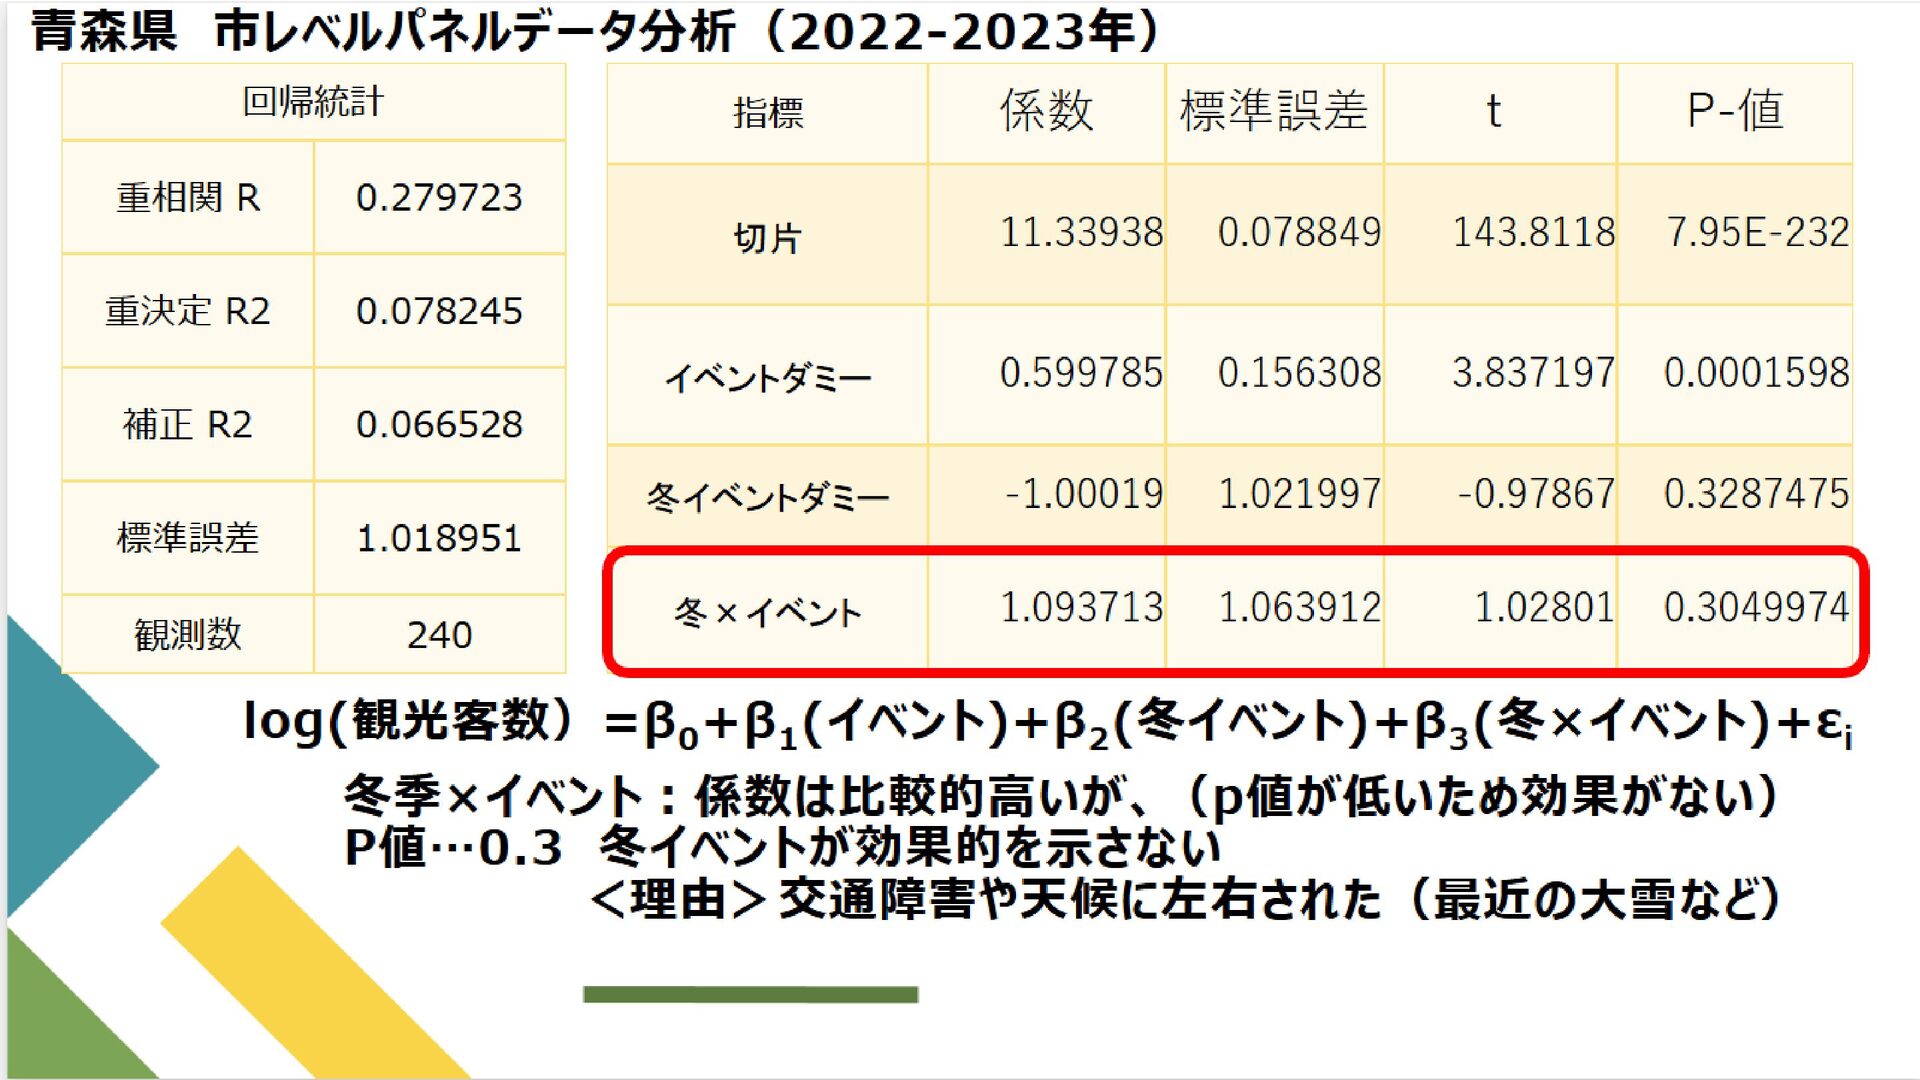Click the 指標 column header

(x=767, y=113)
